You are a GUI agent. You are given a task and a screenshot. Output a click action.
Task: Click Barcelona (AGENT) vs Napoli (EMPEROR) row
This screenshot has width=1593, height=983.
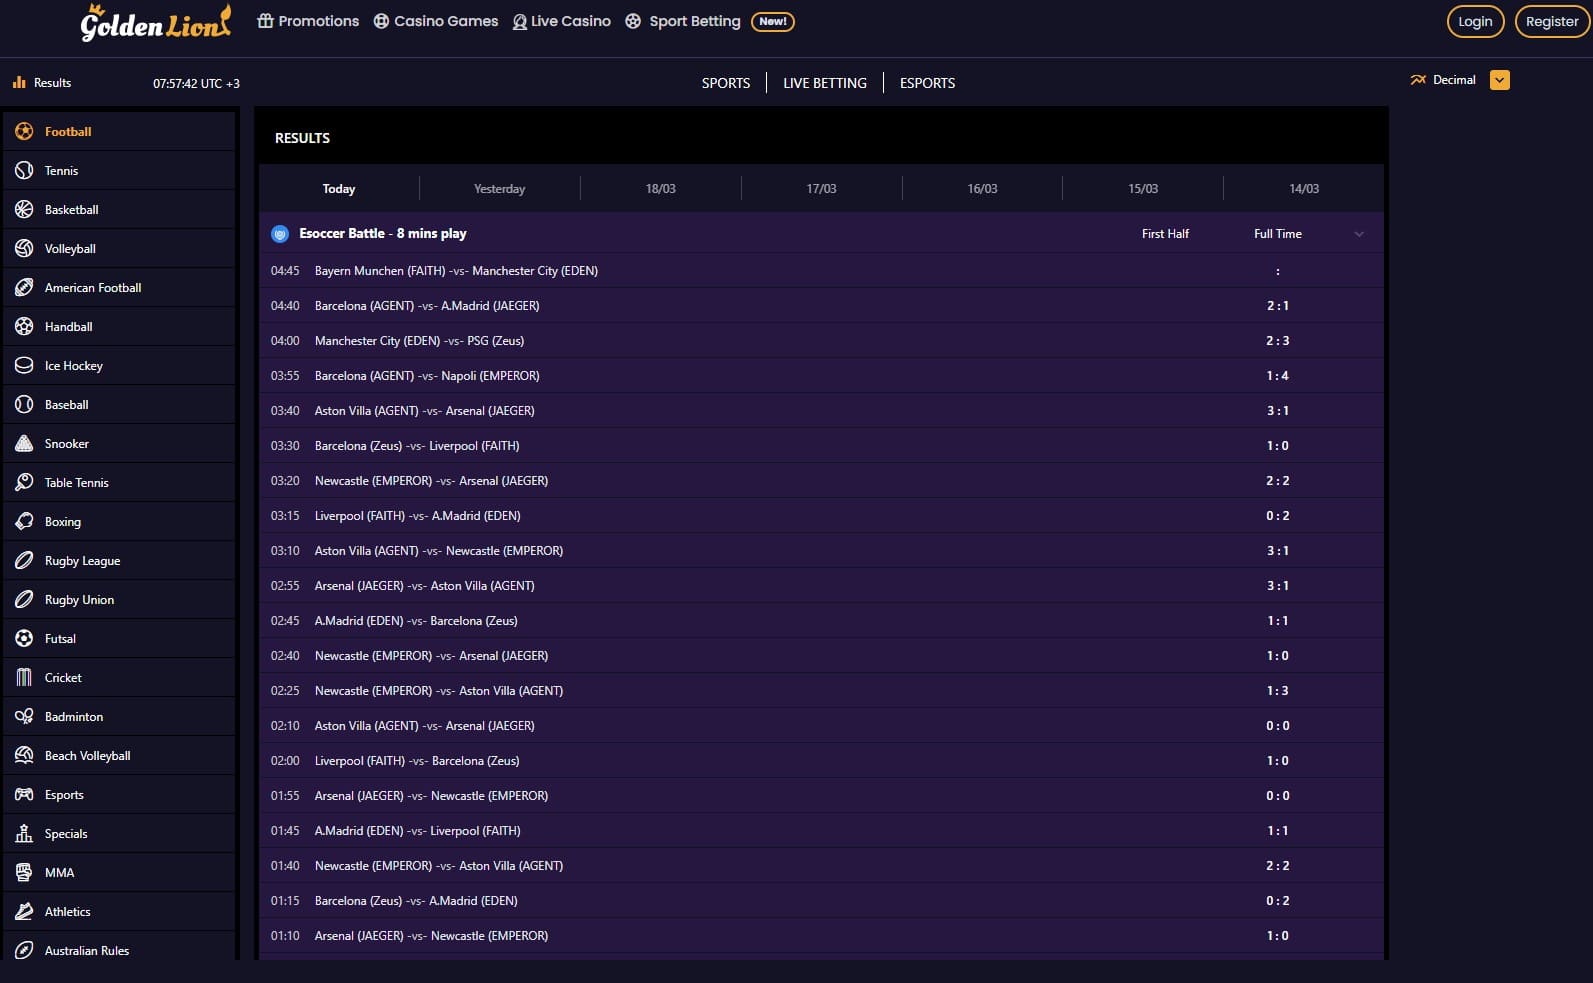pos(821,376)
